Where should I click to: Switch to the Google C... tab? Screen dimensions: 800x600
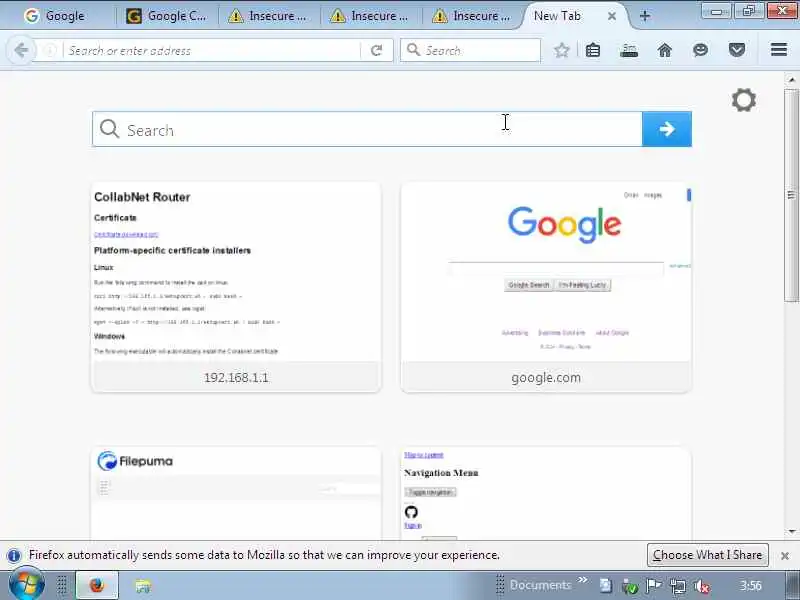pyautogui.click(x=167, y=16)
